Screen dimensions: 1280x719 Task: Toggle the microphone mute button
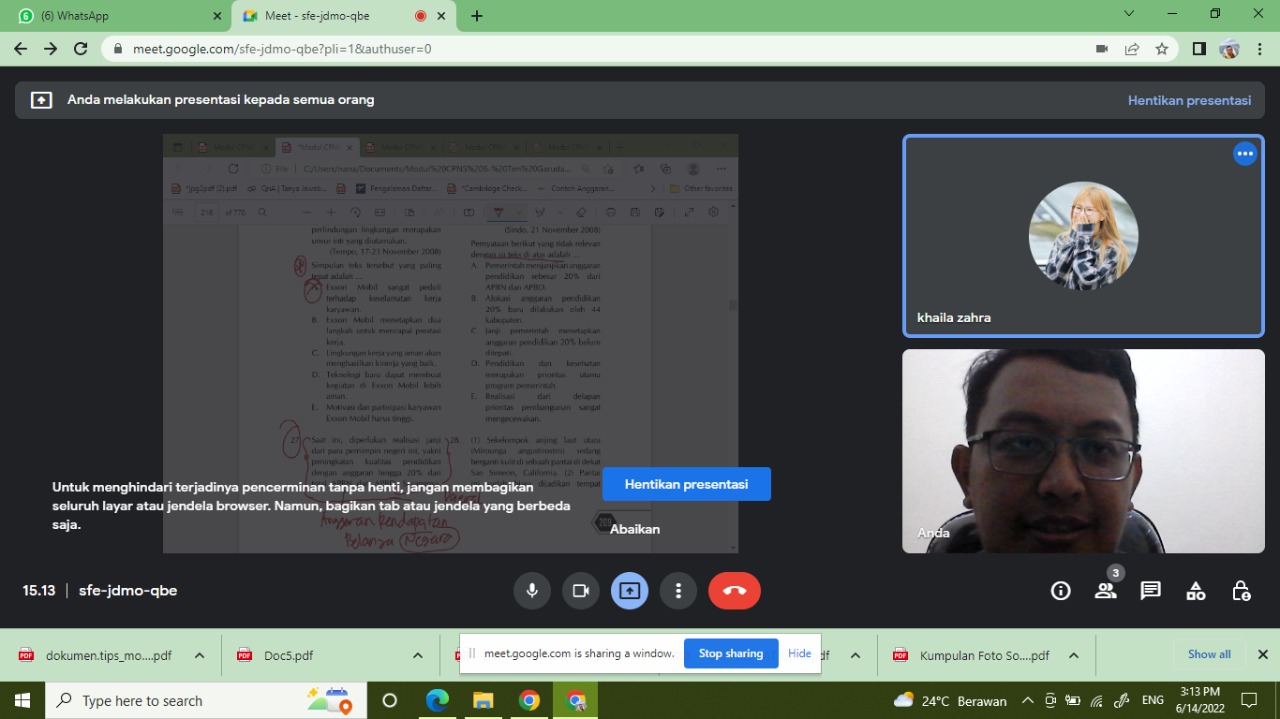coord(532,591)
